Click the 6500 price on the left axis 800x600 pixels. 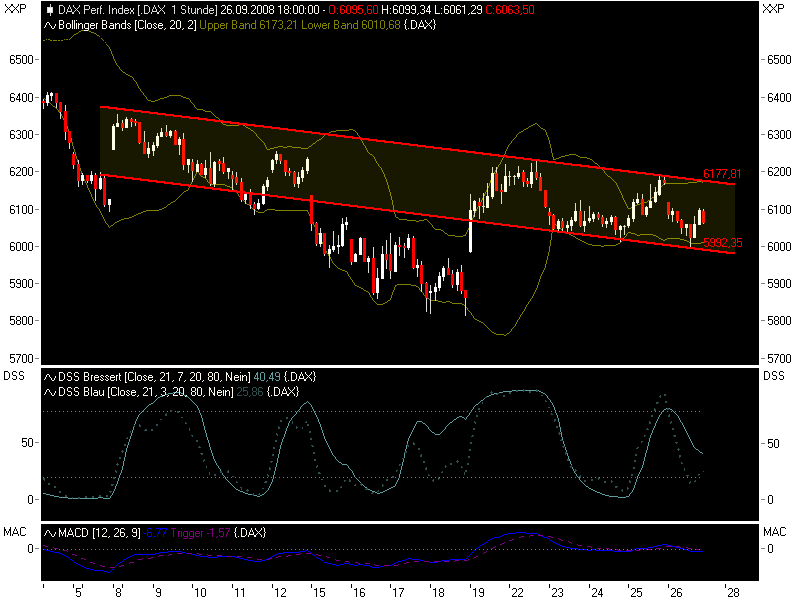coord(21,60)
